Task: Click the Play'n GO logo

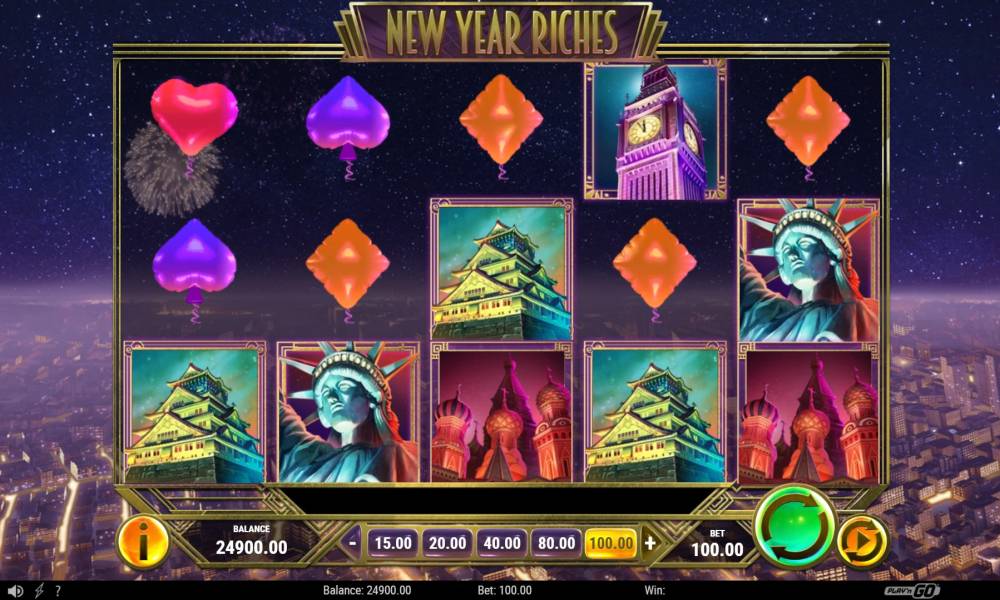Action: point(911,590)
